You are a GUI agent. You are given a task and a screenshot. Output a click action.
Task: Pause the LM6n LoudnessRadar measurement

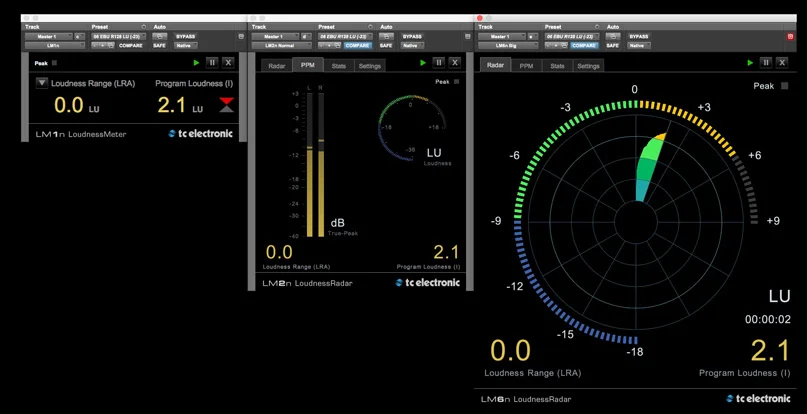[766, 63]
